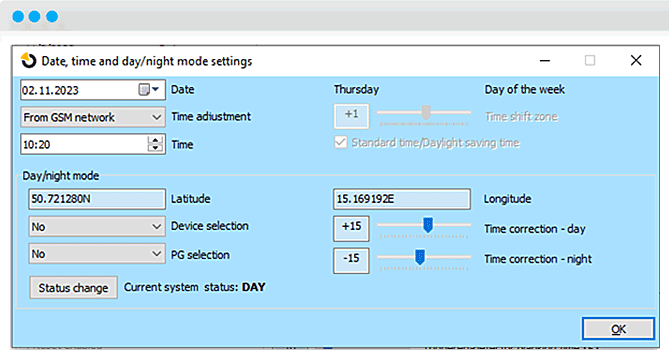Click the Time correction - night label

538,259
